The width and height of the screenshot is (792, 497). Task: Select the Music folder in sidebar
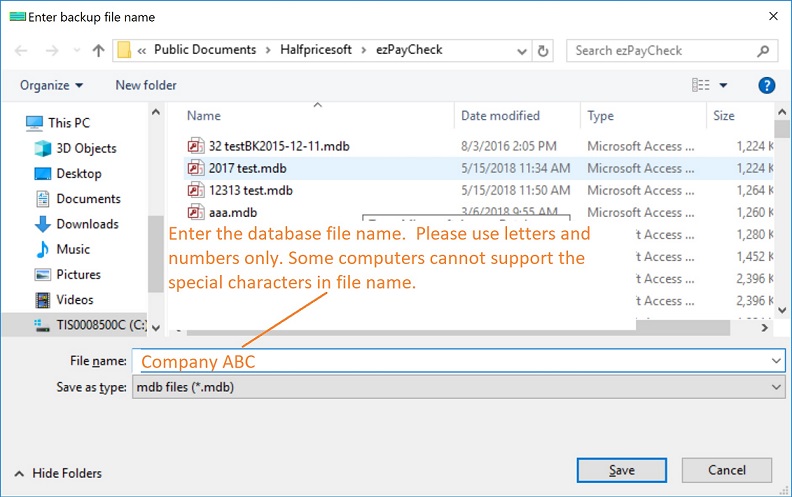72,249
